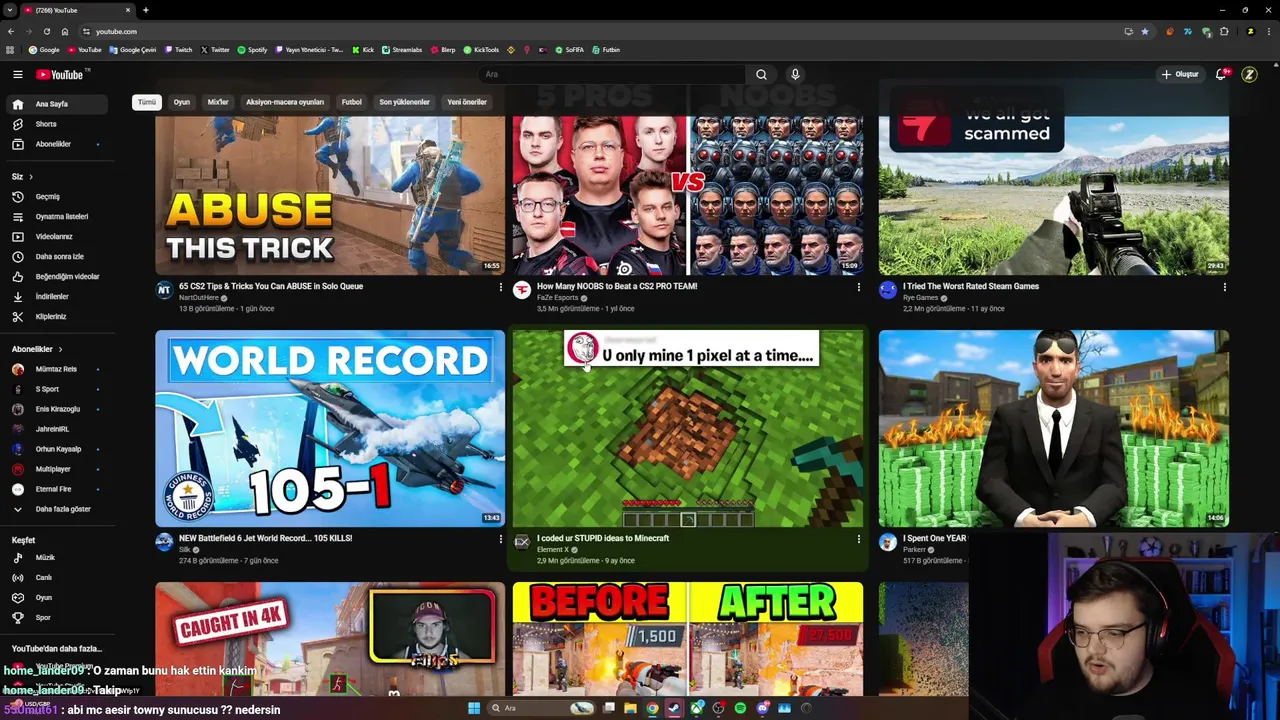Screen dimensions: 1280x720
Task: Open Ana Sayfa home
Action: click(58, 104)
